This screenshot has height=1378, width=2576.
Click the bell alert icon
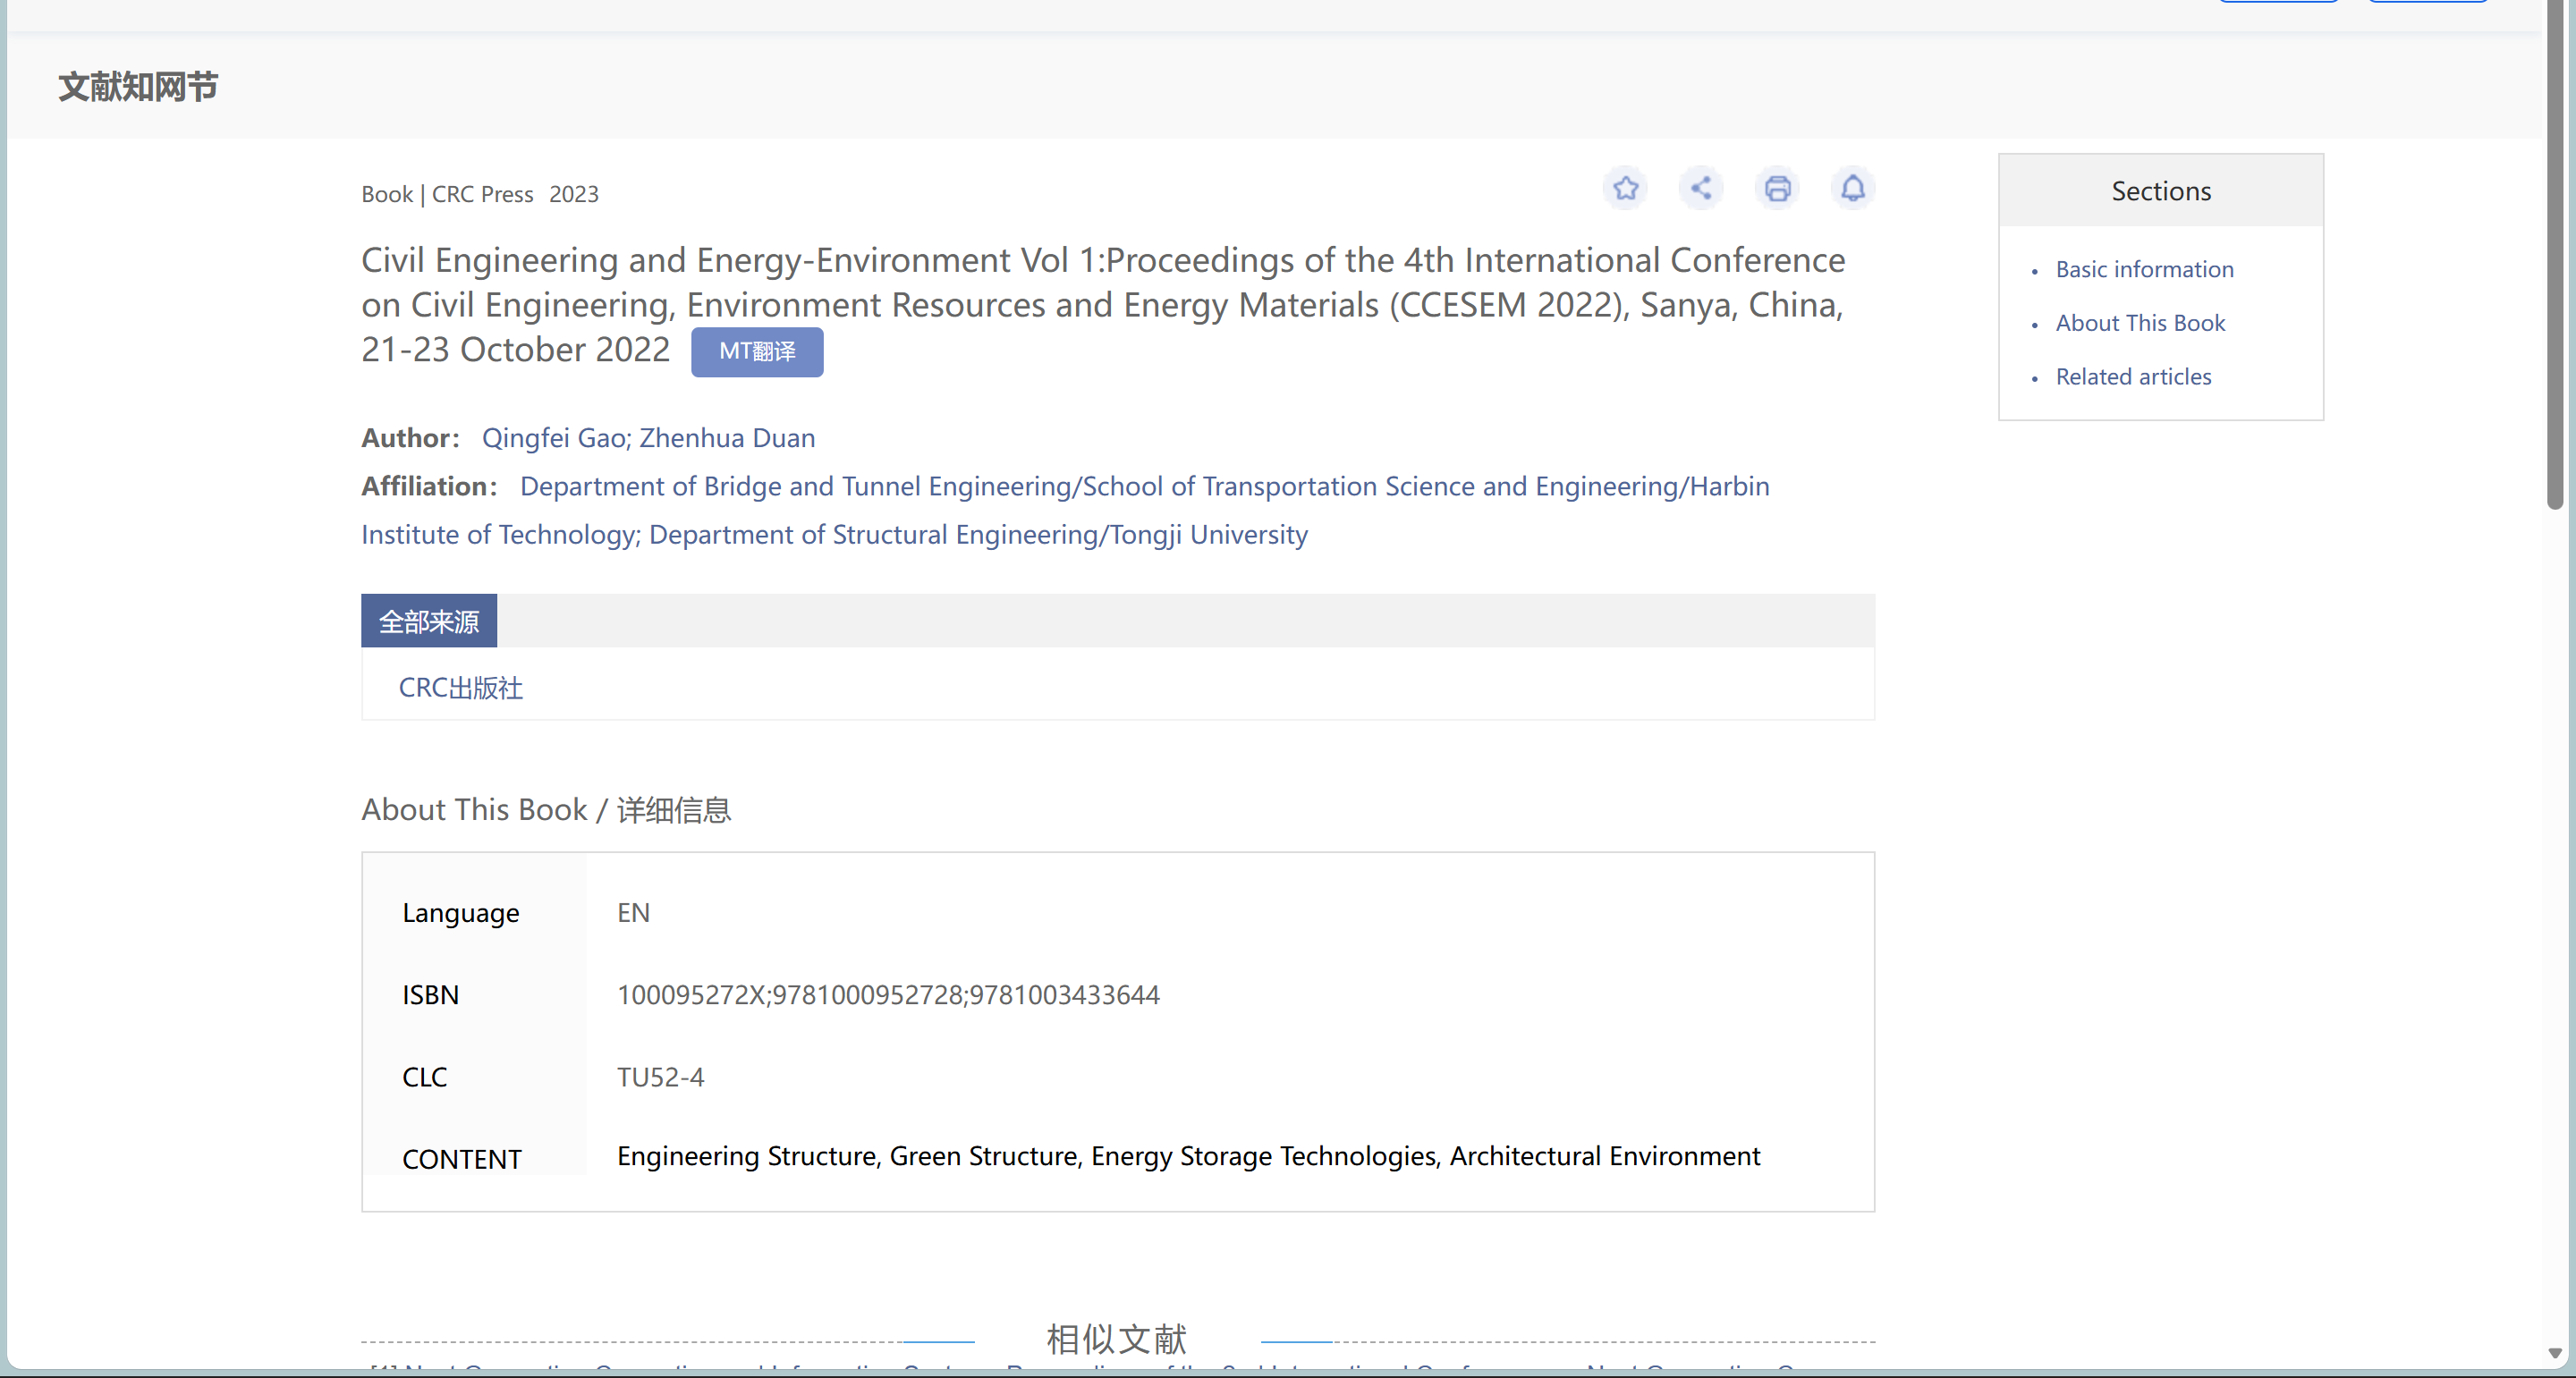(x=1853, y=188)
